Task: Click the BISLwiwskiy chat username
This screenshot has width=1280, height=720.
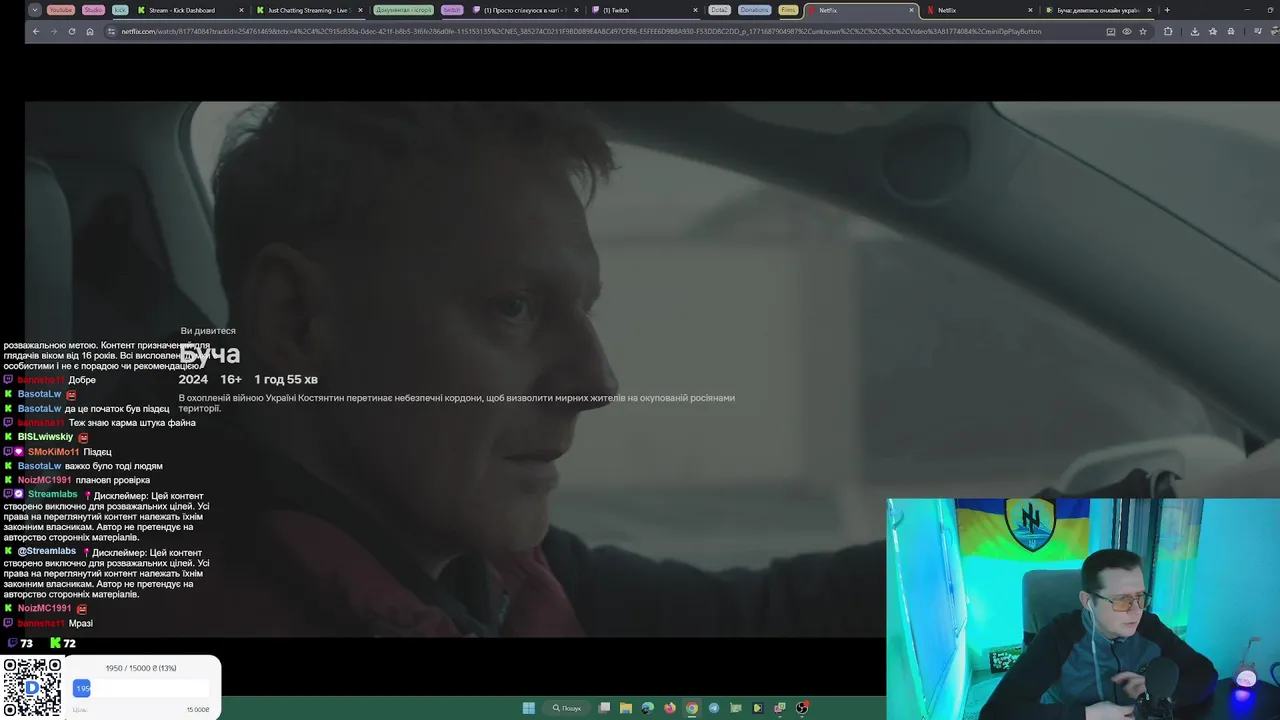Action: pyautogui.click(x=45, y=437)
